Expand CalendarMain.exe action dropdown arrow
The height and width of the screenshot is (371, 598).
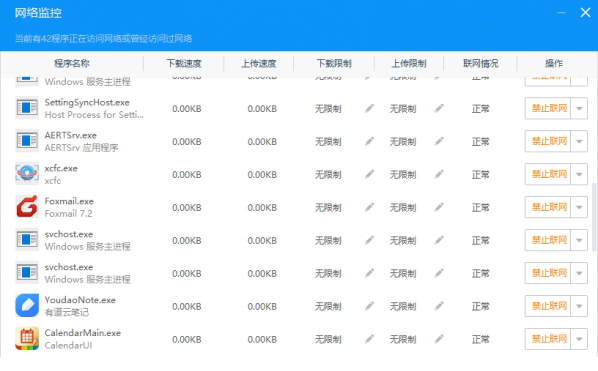click(579, 339)
